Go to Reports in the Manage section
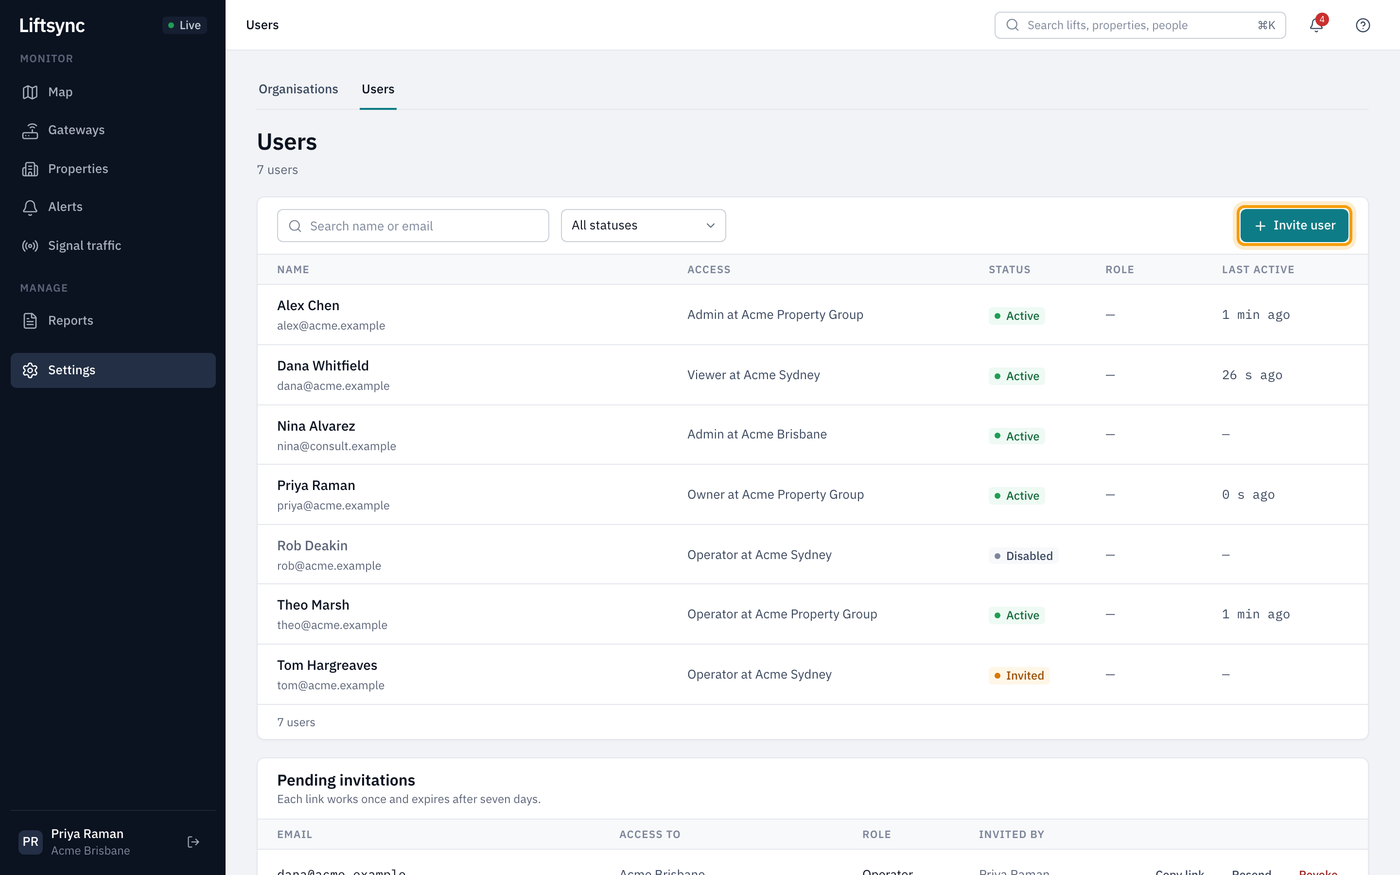Viewport: 1400px width, 875px height. pyautogui.click(x=113, y=321)
